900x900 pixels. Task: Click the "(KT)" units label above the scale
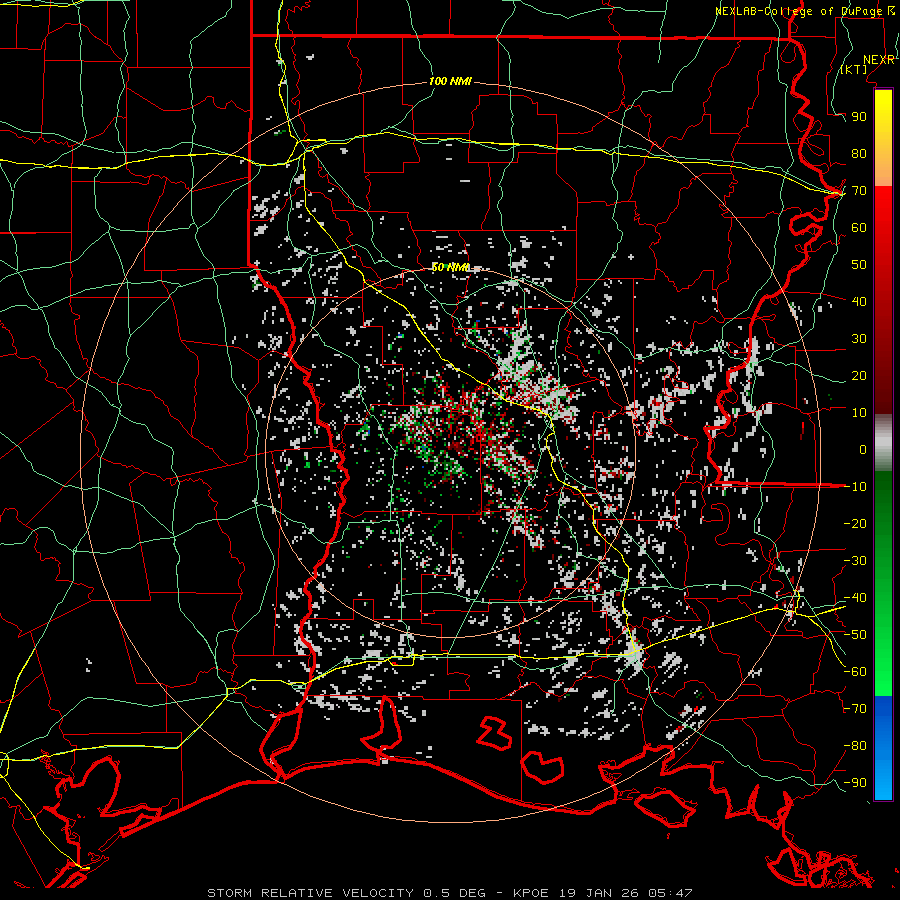[x=854, y=69]
